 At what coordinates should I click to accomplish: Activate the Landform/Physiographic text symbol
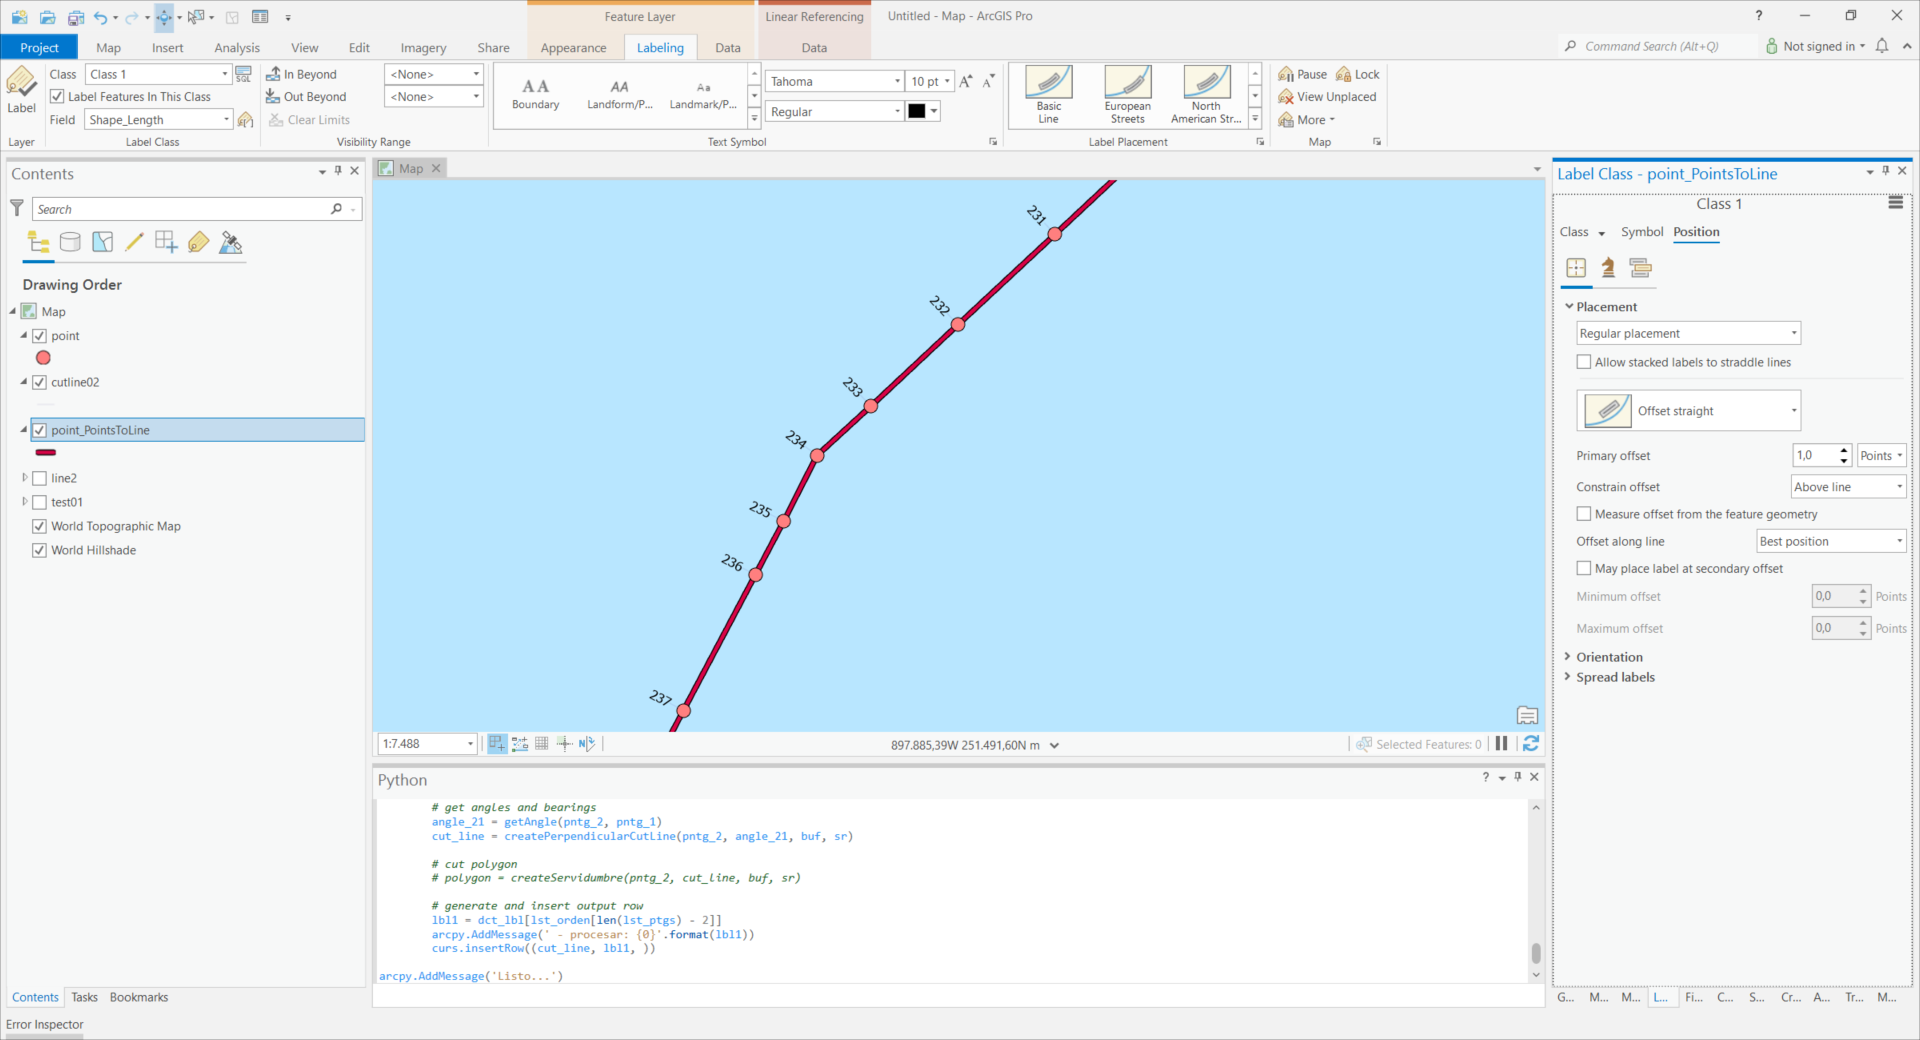coord(619,93)
